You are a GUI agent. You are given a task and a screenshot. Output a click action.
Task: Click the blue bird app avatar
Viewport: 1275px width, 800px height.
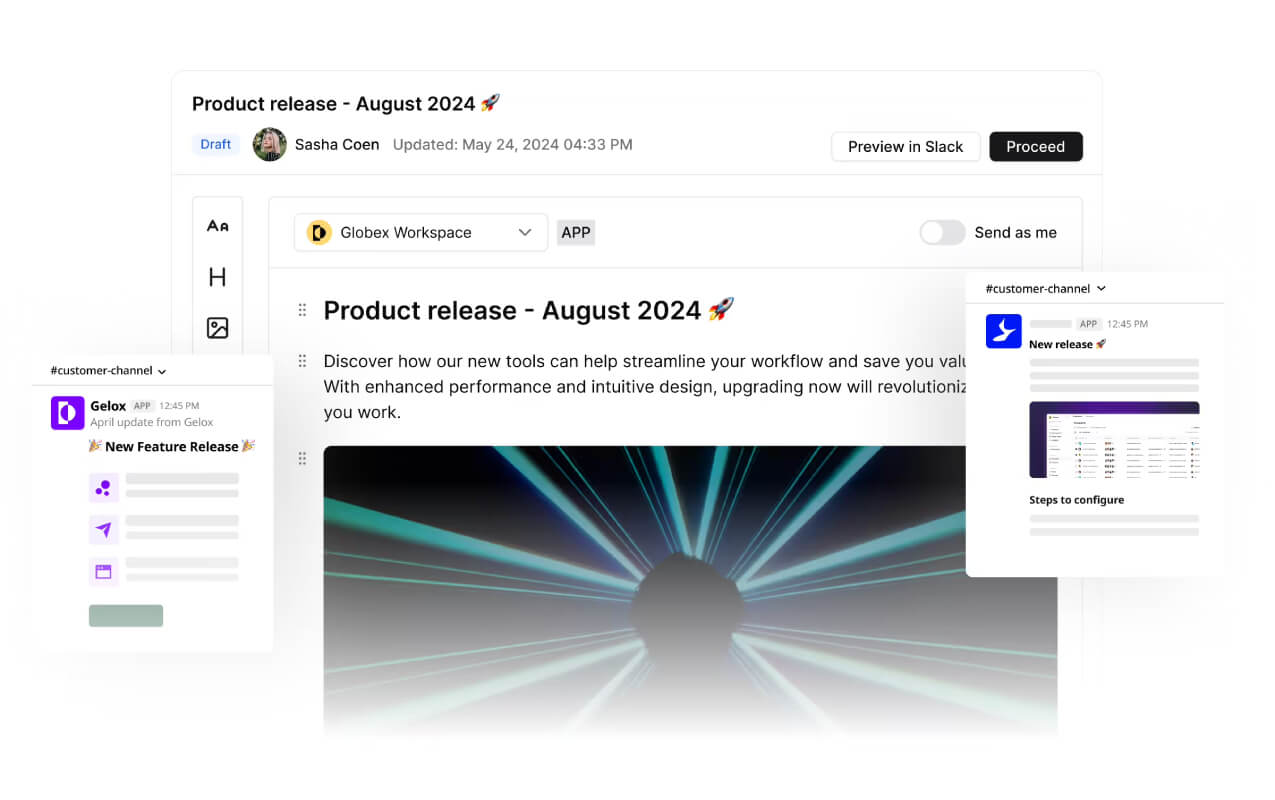[x=1003, y=331]
